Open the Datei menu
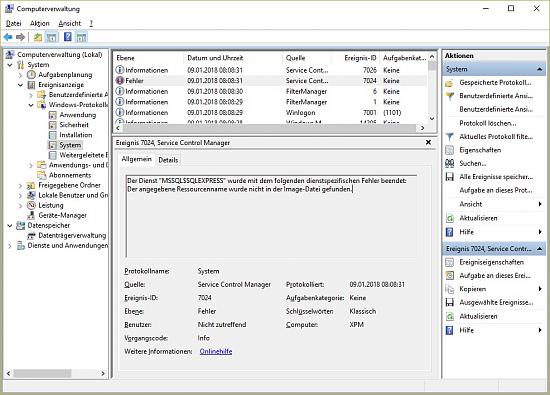Image resolution: width=550 pixels, height=395 pixels. point(14,24)
